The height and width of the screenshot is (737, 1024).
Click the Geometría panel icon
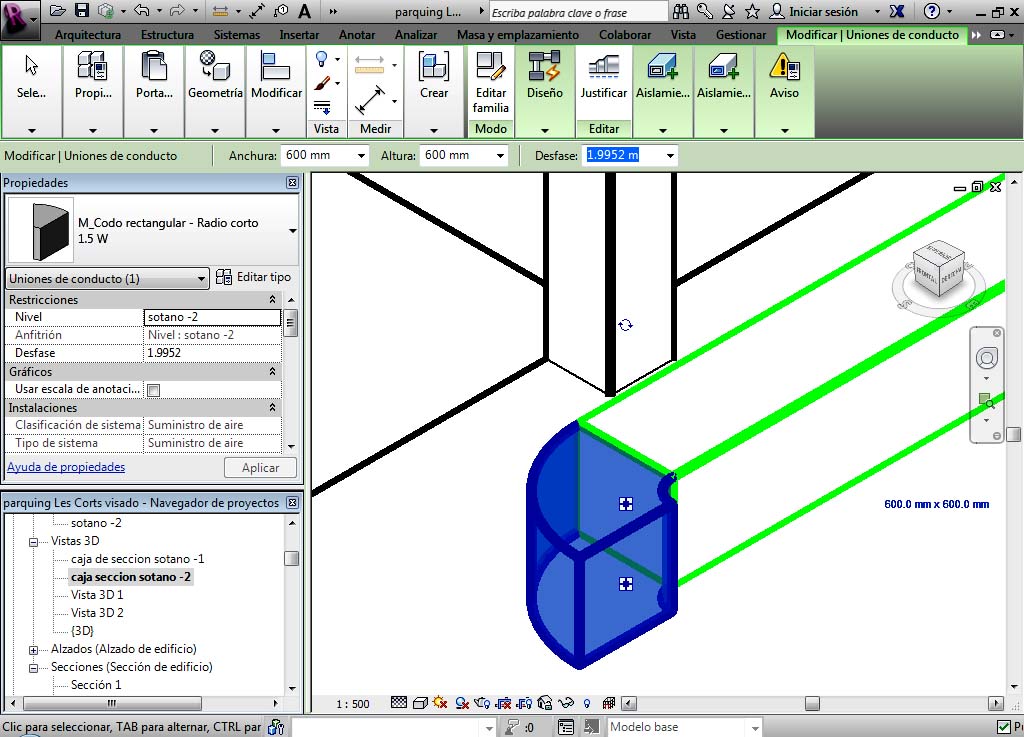coord(215,68)
